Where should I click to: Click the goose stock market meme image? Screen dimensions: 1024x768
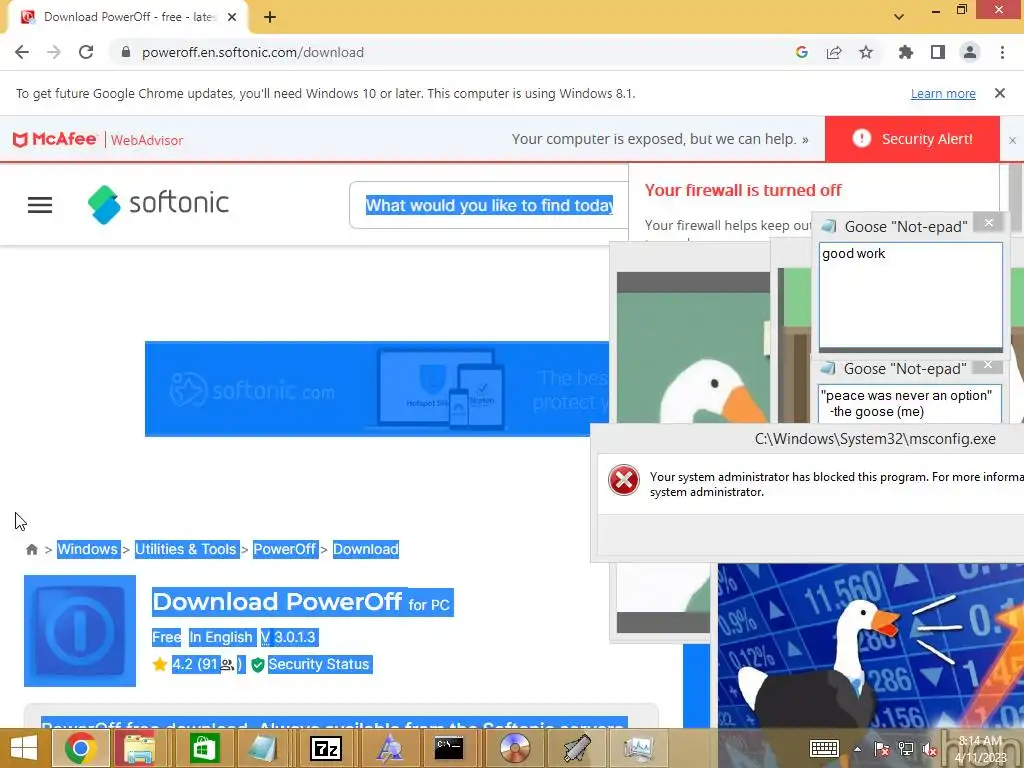(871, 647)
